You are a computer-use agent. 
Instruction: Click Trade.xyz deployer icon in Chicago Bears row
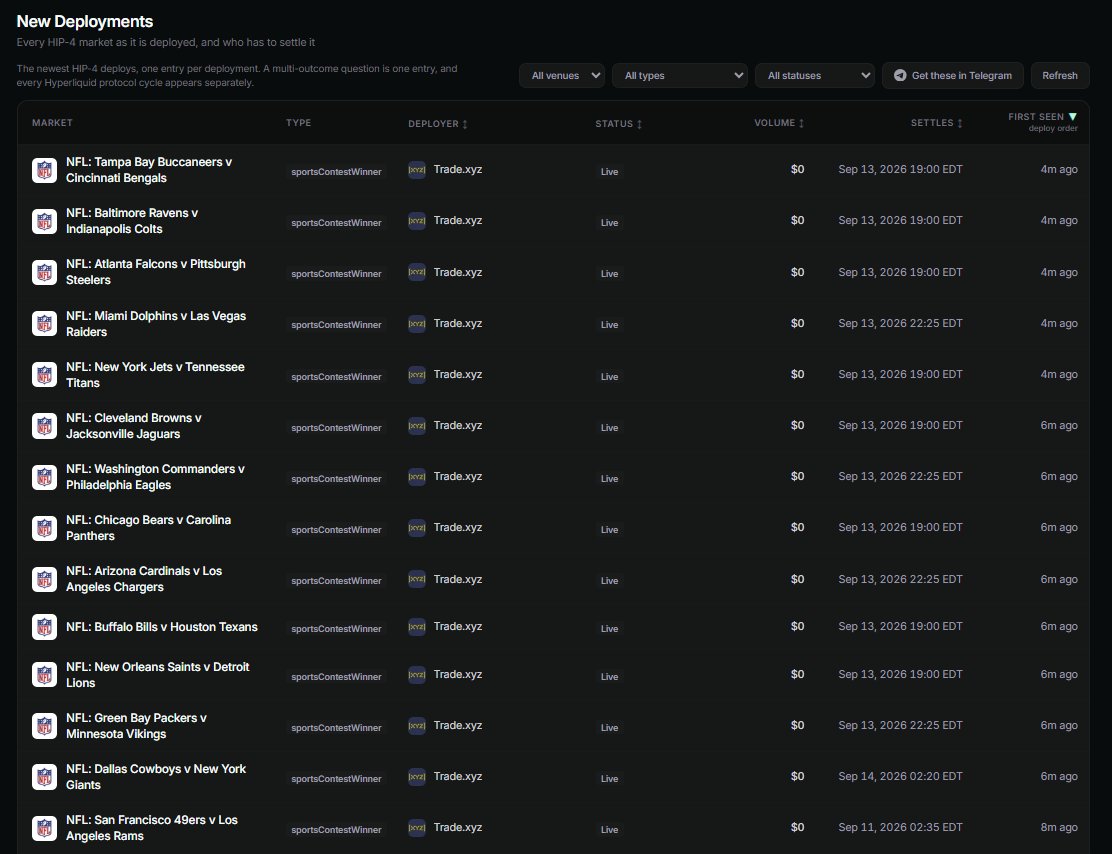coord(417,528)
